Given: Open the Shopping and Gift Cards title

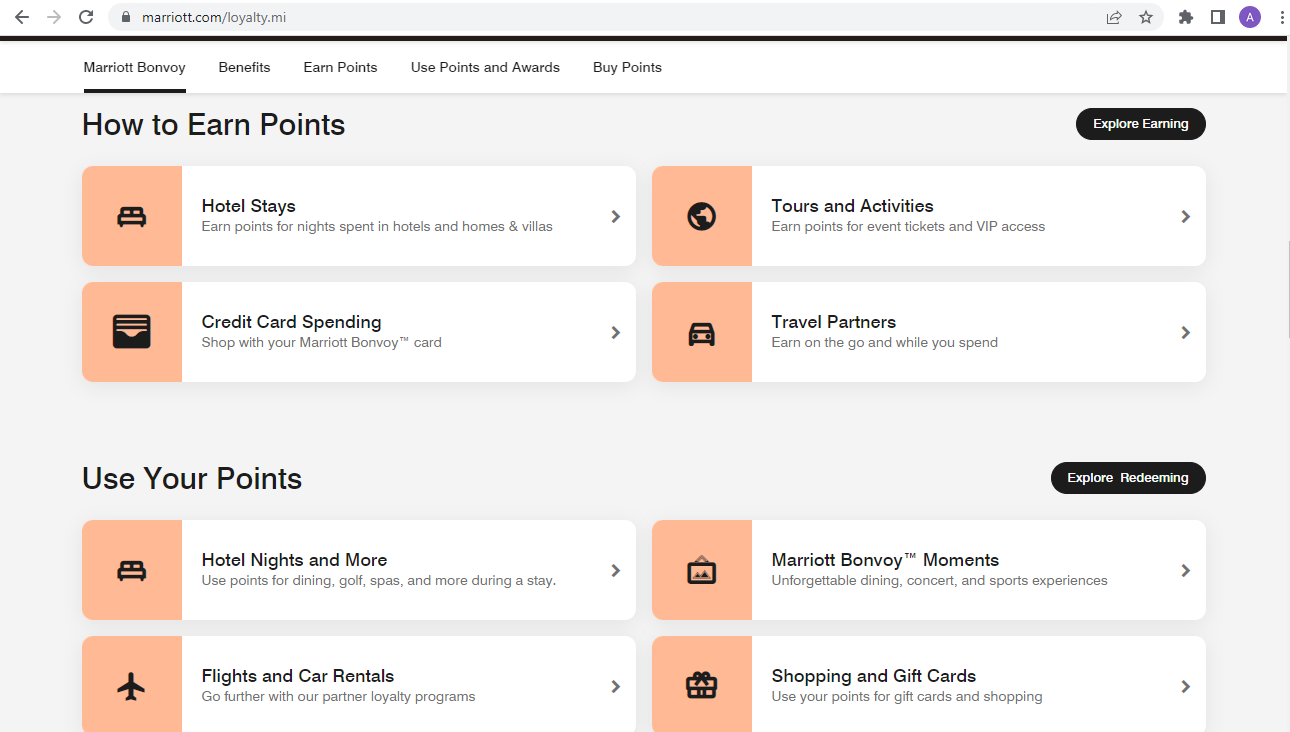Looking at the screenshot, I should pyautogui.click(x=873, y=676).
